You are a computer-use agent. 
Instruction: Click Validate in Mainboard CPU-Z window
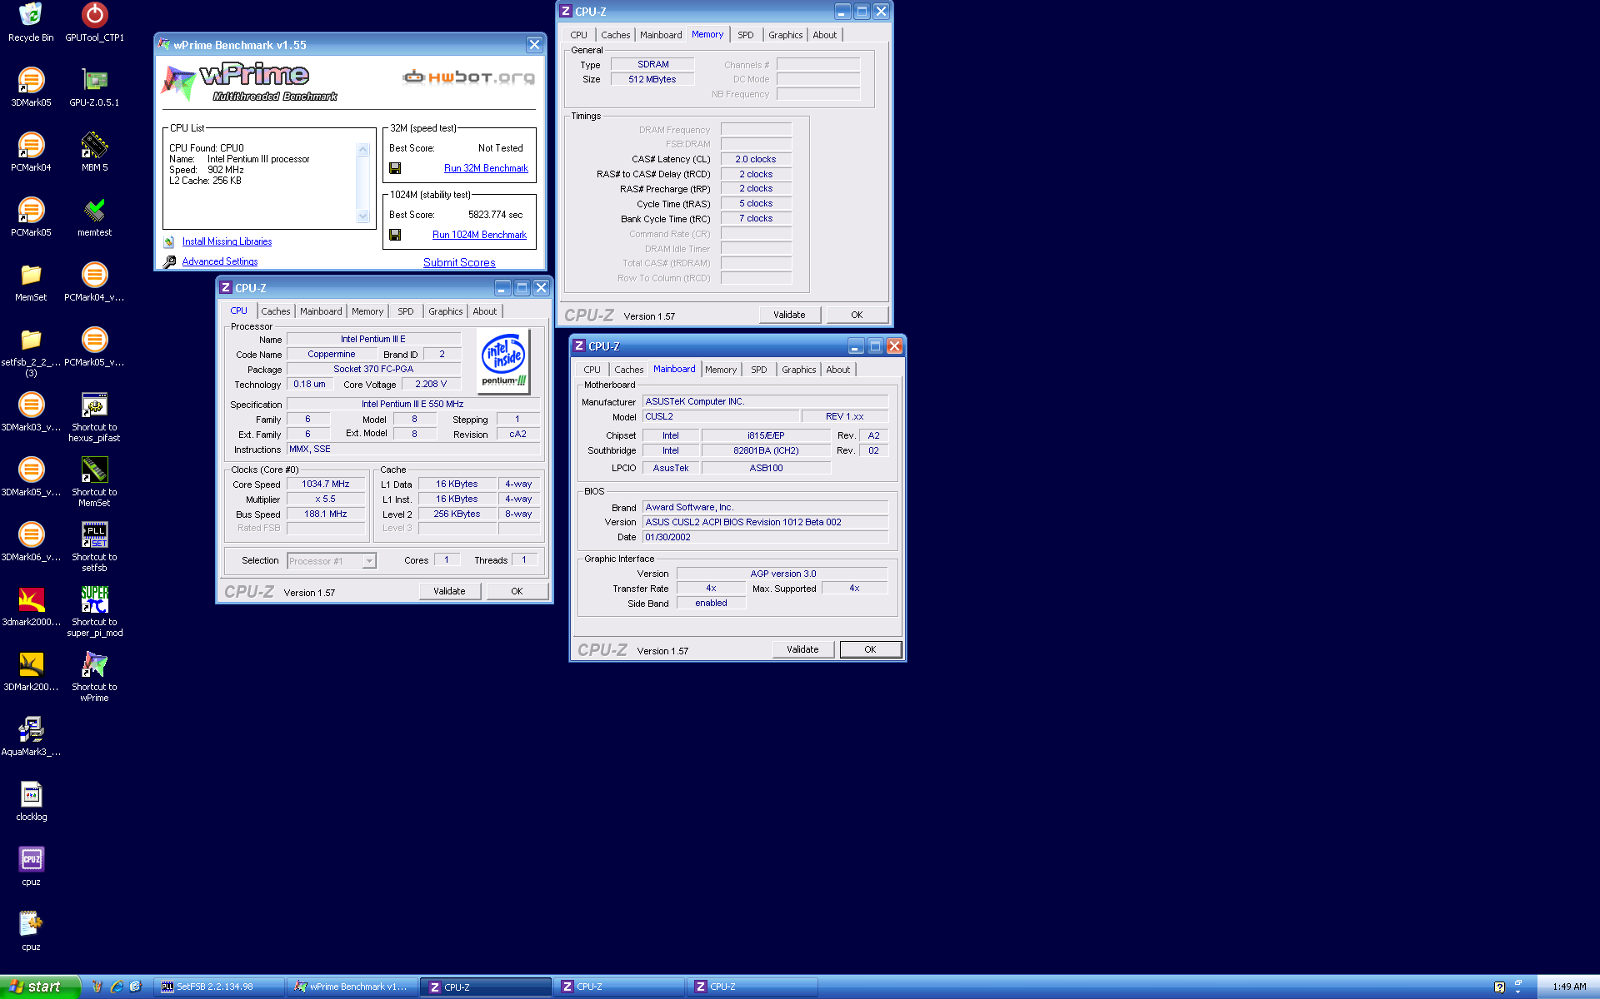pyautogui.click(x=802, y=650)
